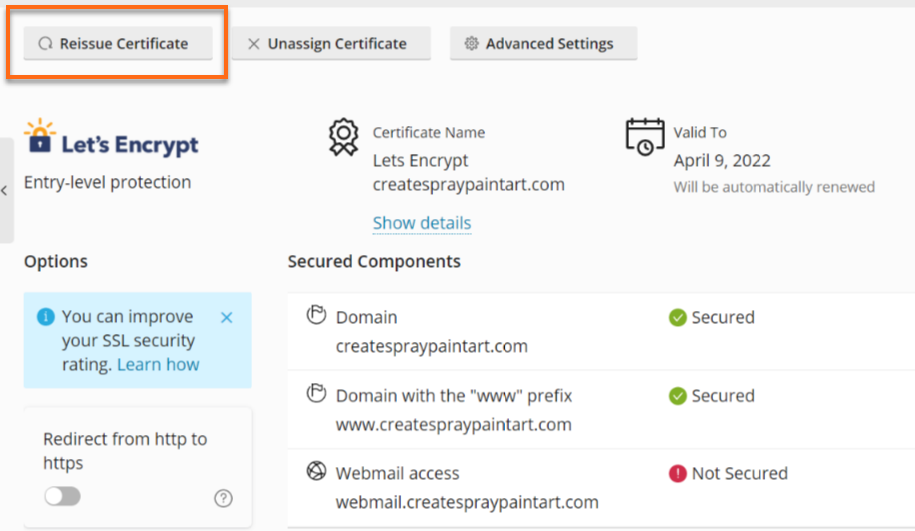The width and height of the screenshot is (915, 531).
Task: Dismiss the SSL security rating notice
Action: click(x=226, y=317)
